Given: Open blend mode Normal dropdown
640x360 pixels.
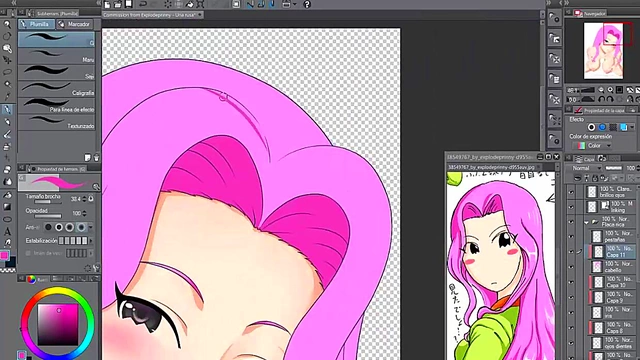Looking at the screenshot, I should tap(586, 168).
